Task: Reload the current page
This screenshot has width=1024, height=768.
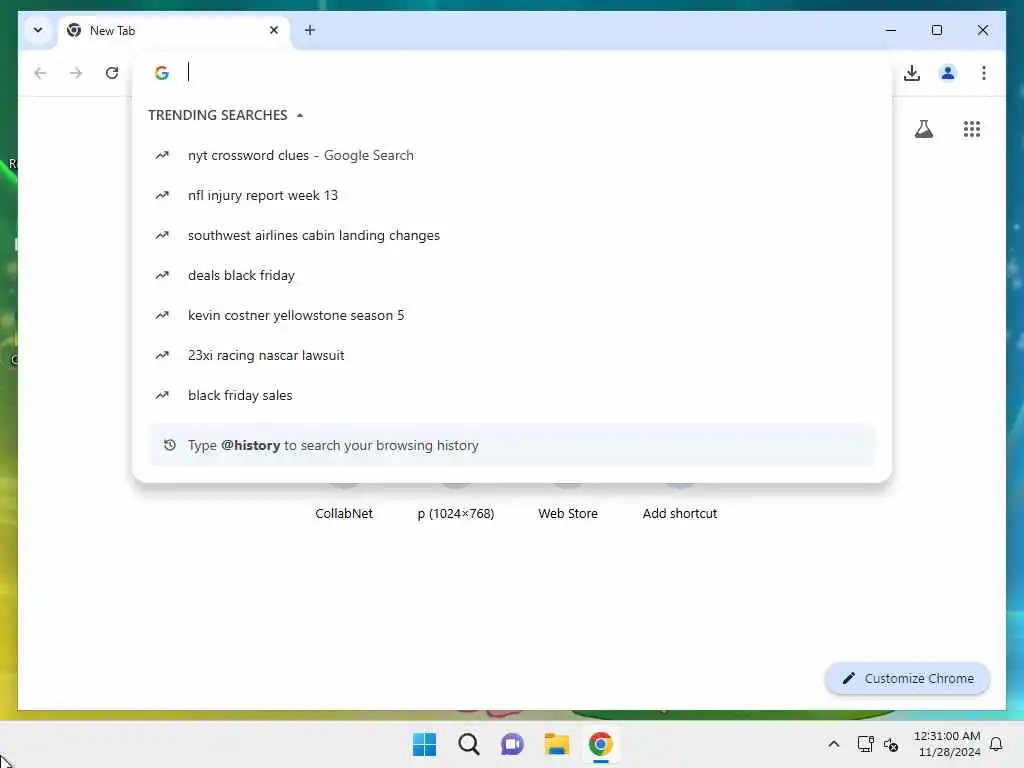Action: coord(112,73)
